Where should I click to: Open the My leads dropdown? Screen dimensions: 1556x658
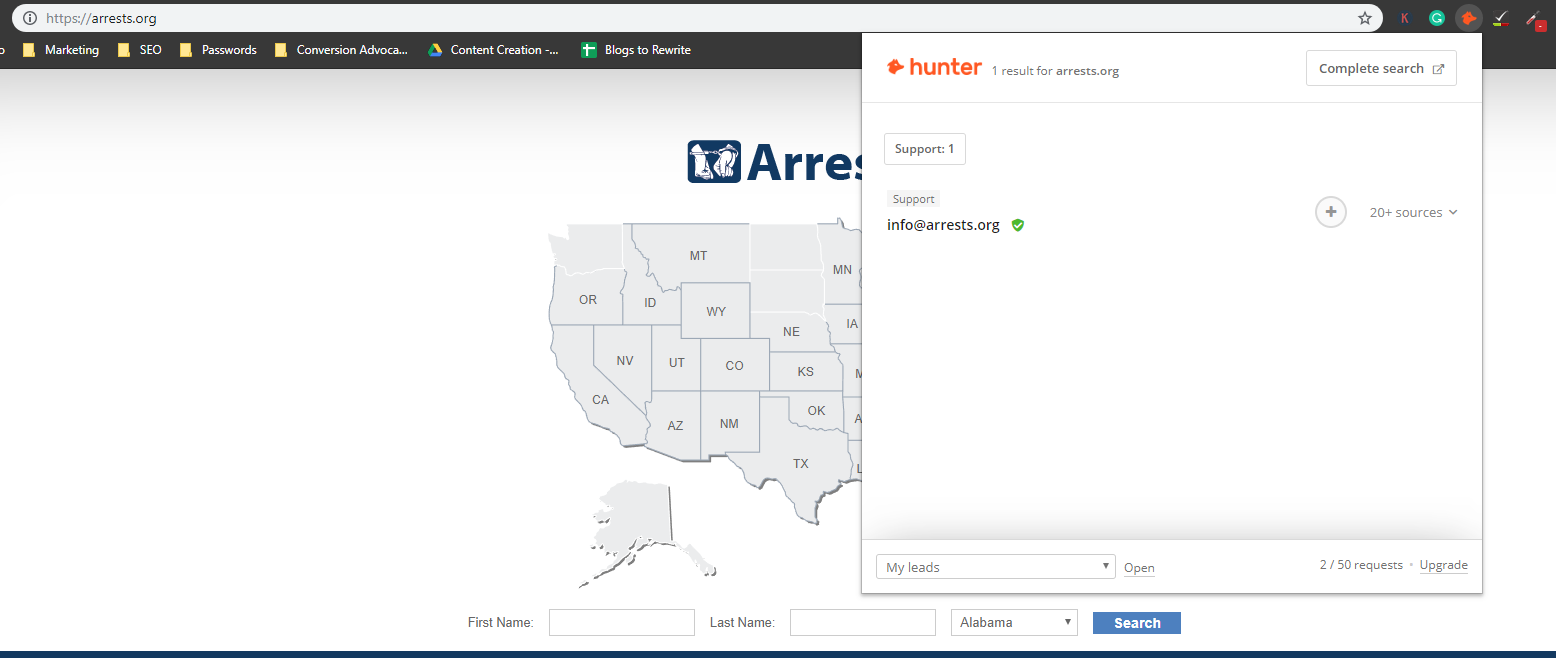coord(995,567)
